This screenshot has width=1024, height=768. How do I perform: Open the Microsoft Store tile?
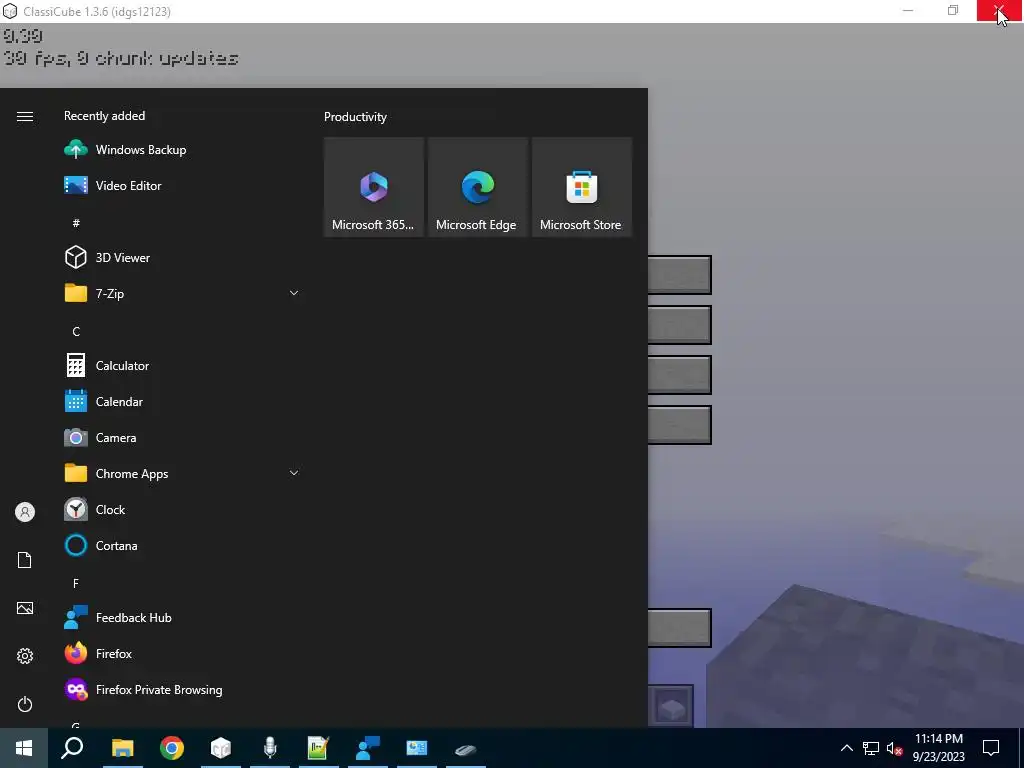[x=581, y=187]
